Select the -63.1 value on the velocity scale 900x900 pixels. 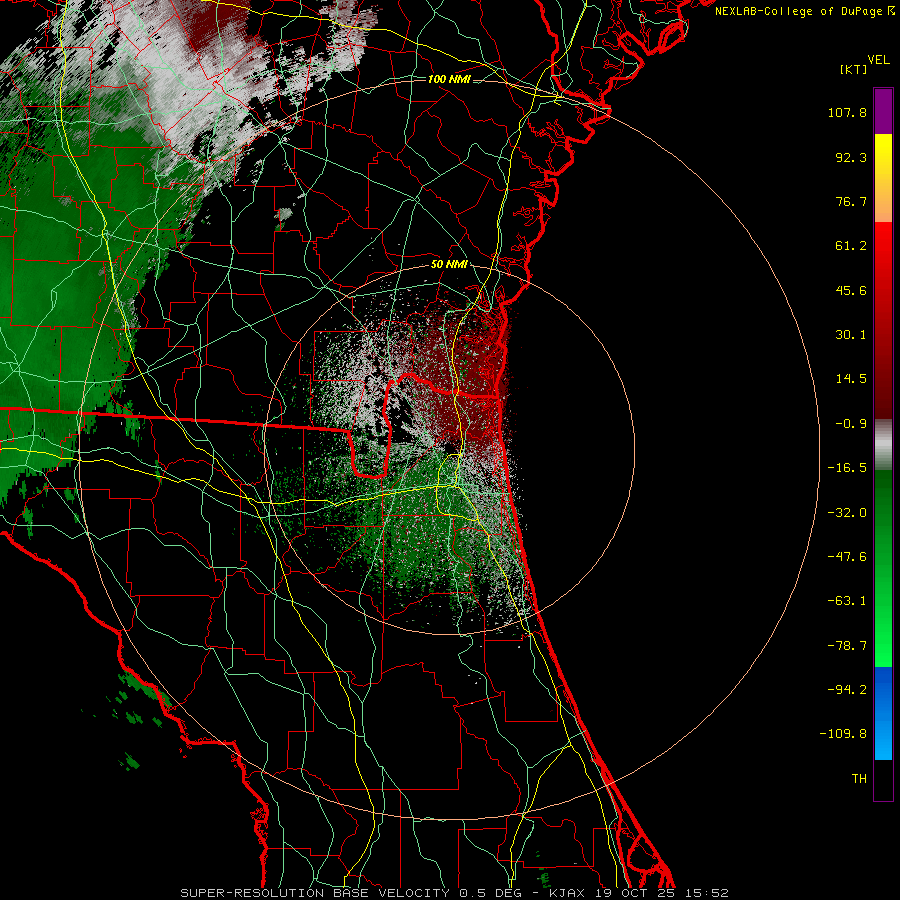[x=847, y=601]
